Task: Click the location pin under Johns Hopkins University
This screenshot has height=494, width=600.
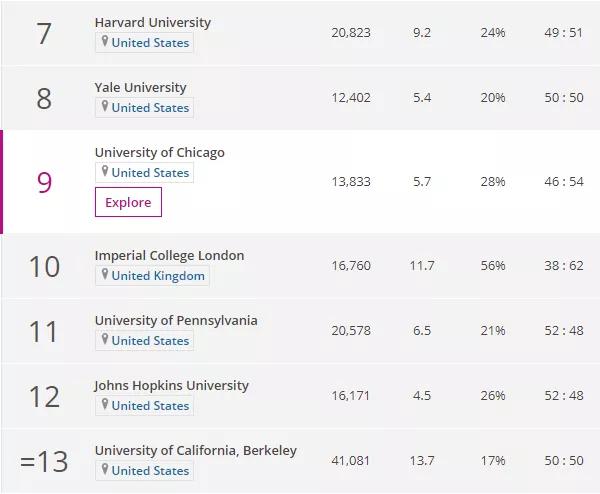Action: point(104,404)
